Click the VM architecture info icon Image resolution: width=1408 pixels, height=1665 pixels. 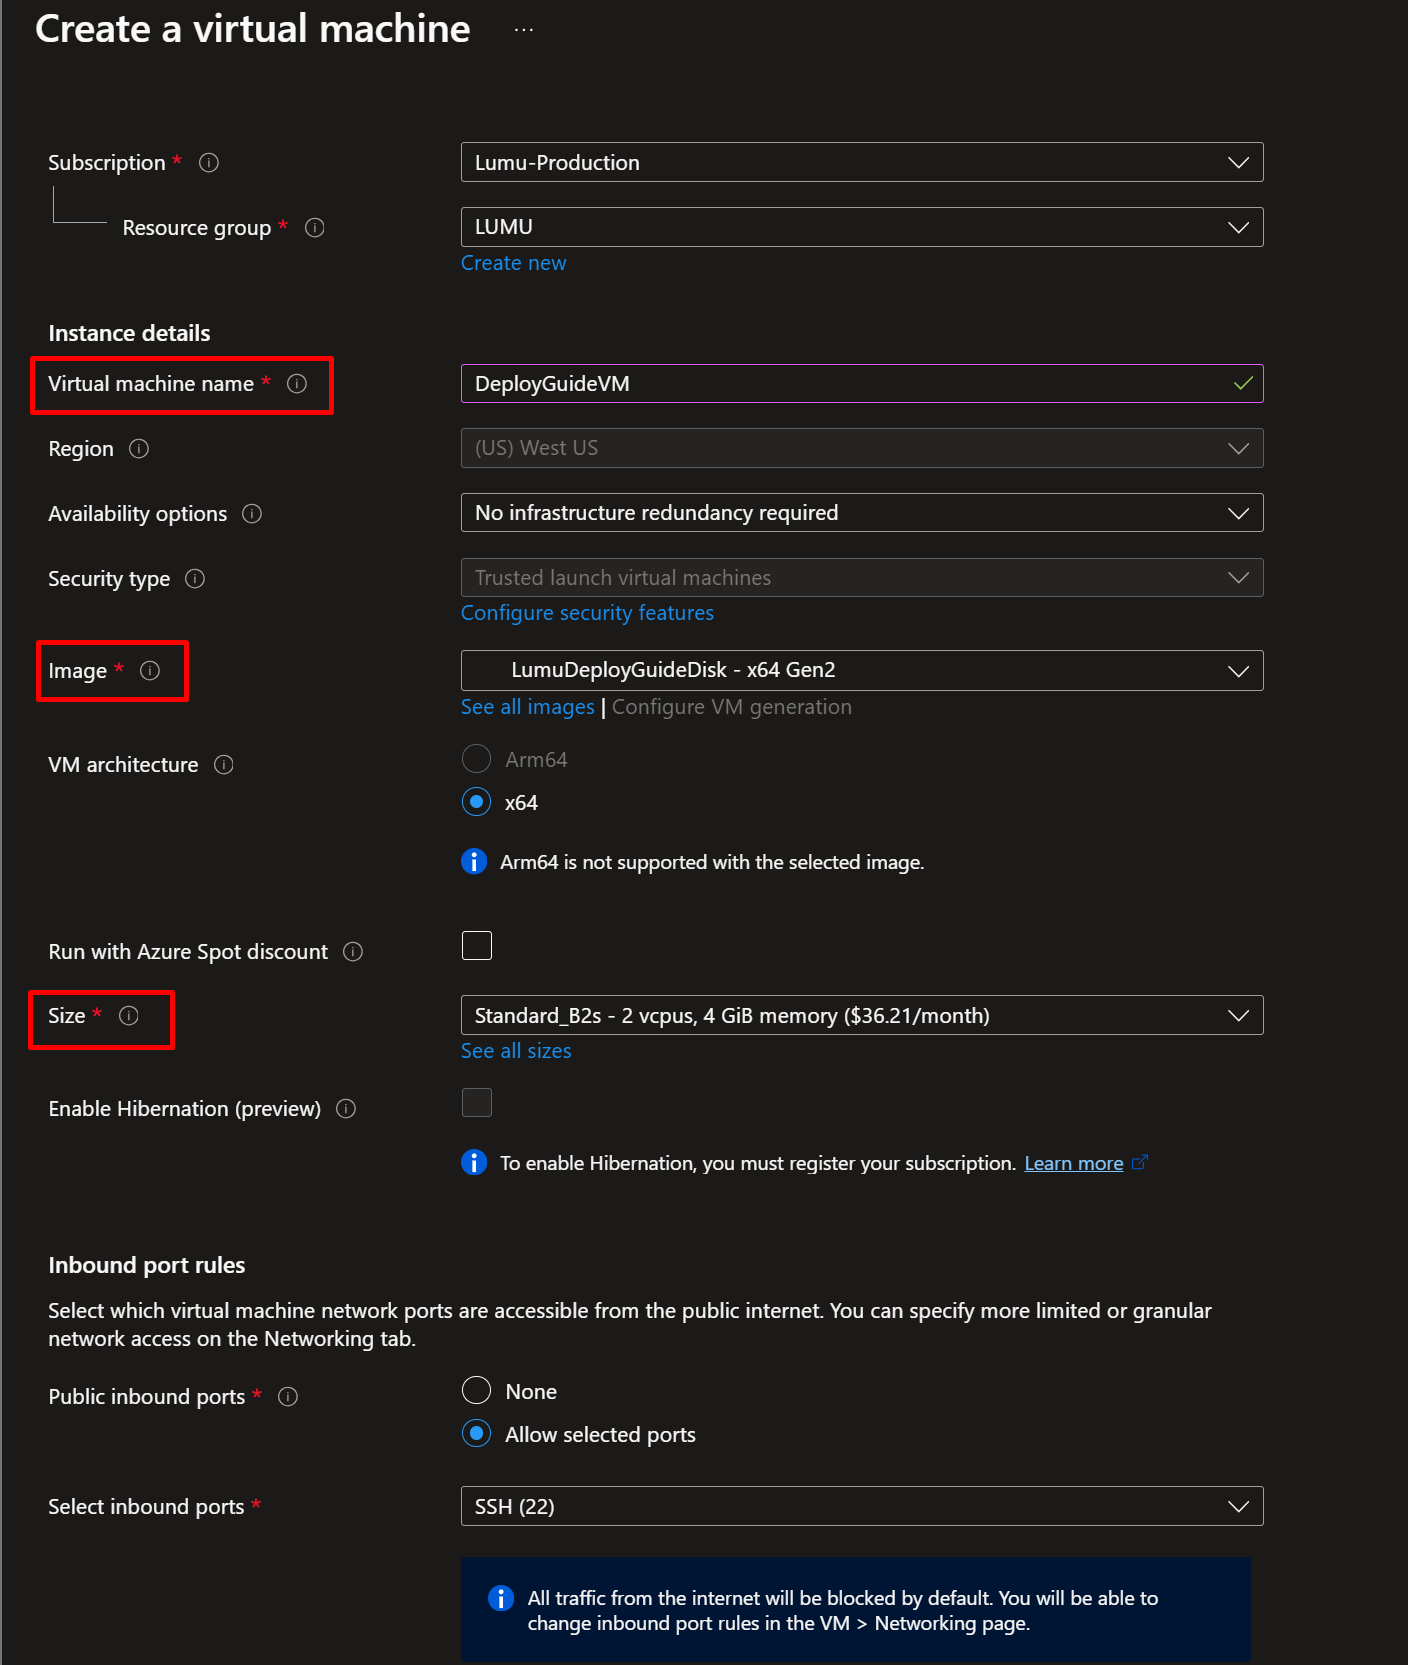pyautogui.click(x=224, y=765)
